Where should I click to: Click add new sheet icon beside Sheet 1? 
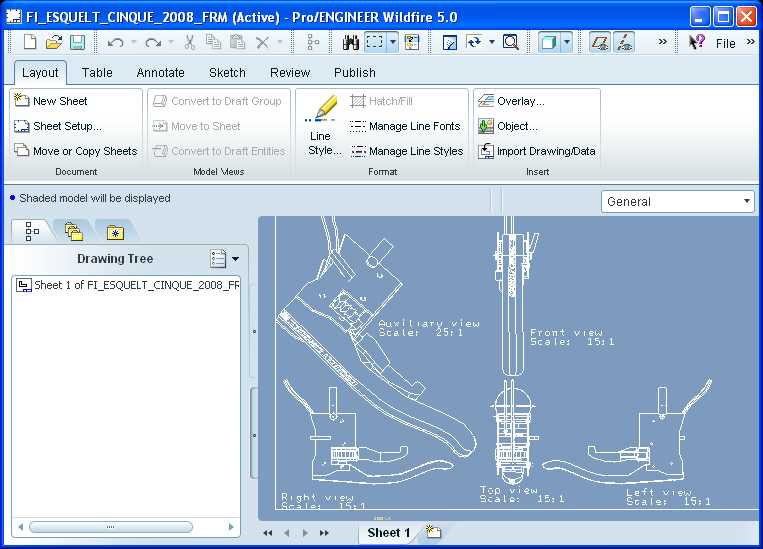tap(433, 532)
